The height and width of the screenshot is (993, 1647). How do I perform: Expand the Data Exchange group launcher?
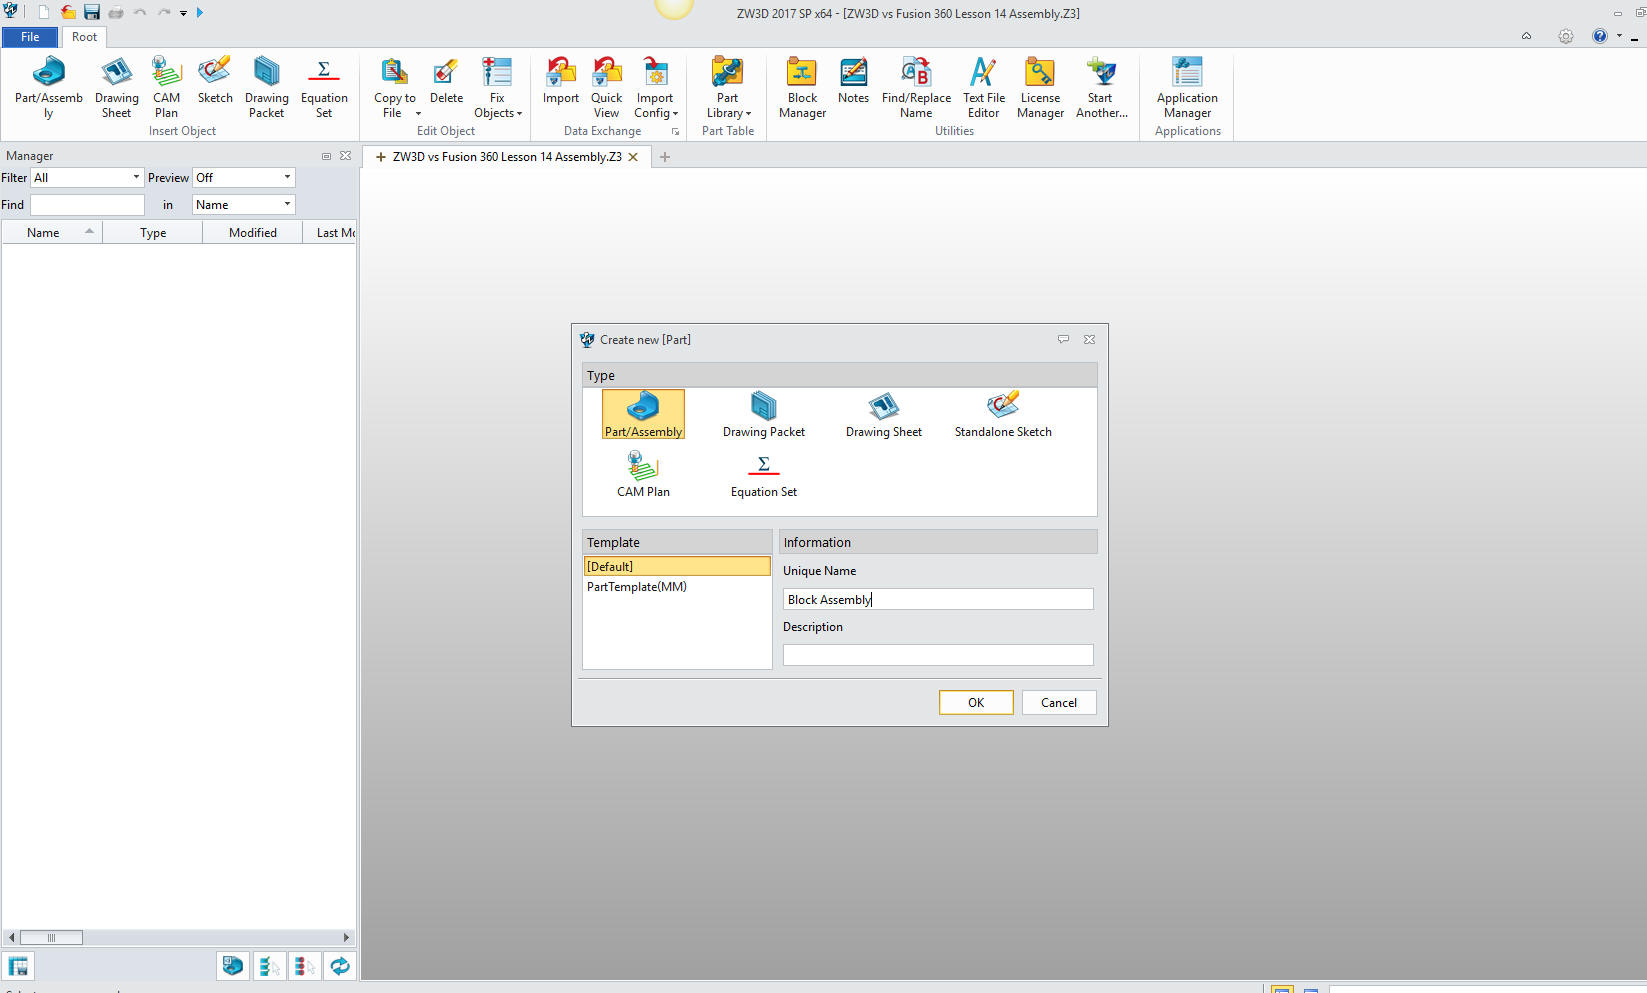[x=675, y=132]
